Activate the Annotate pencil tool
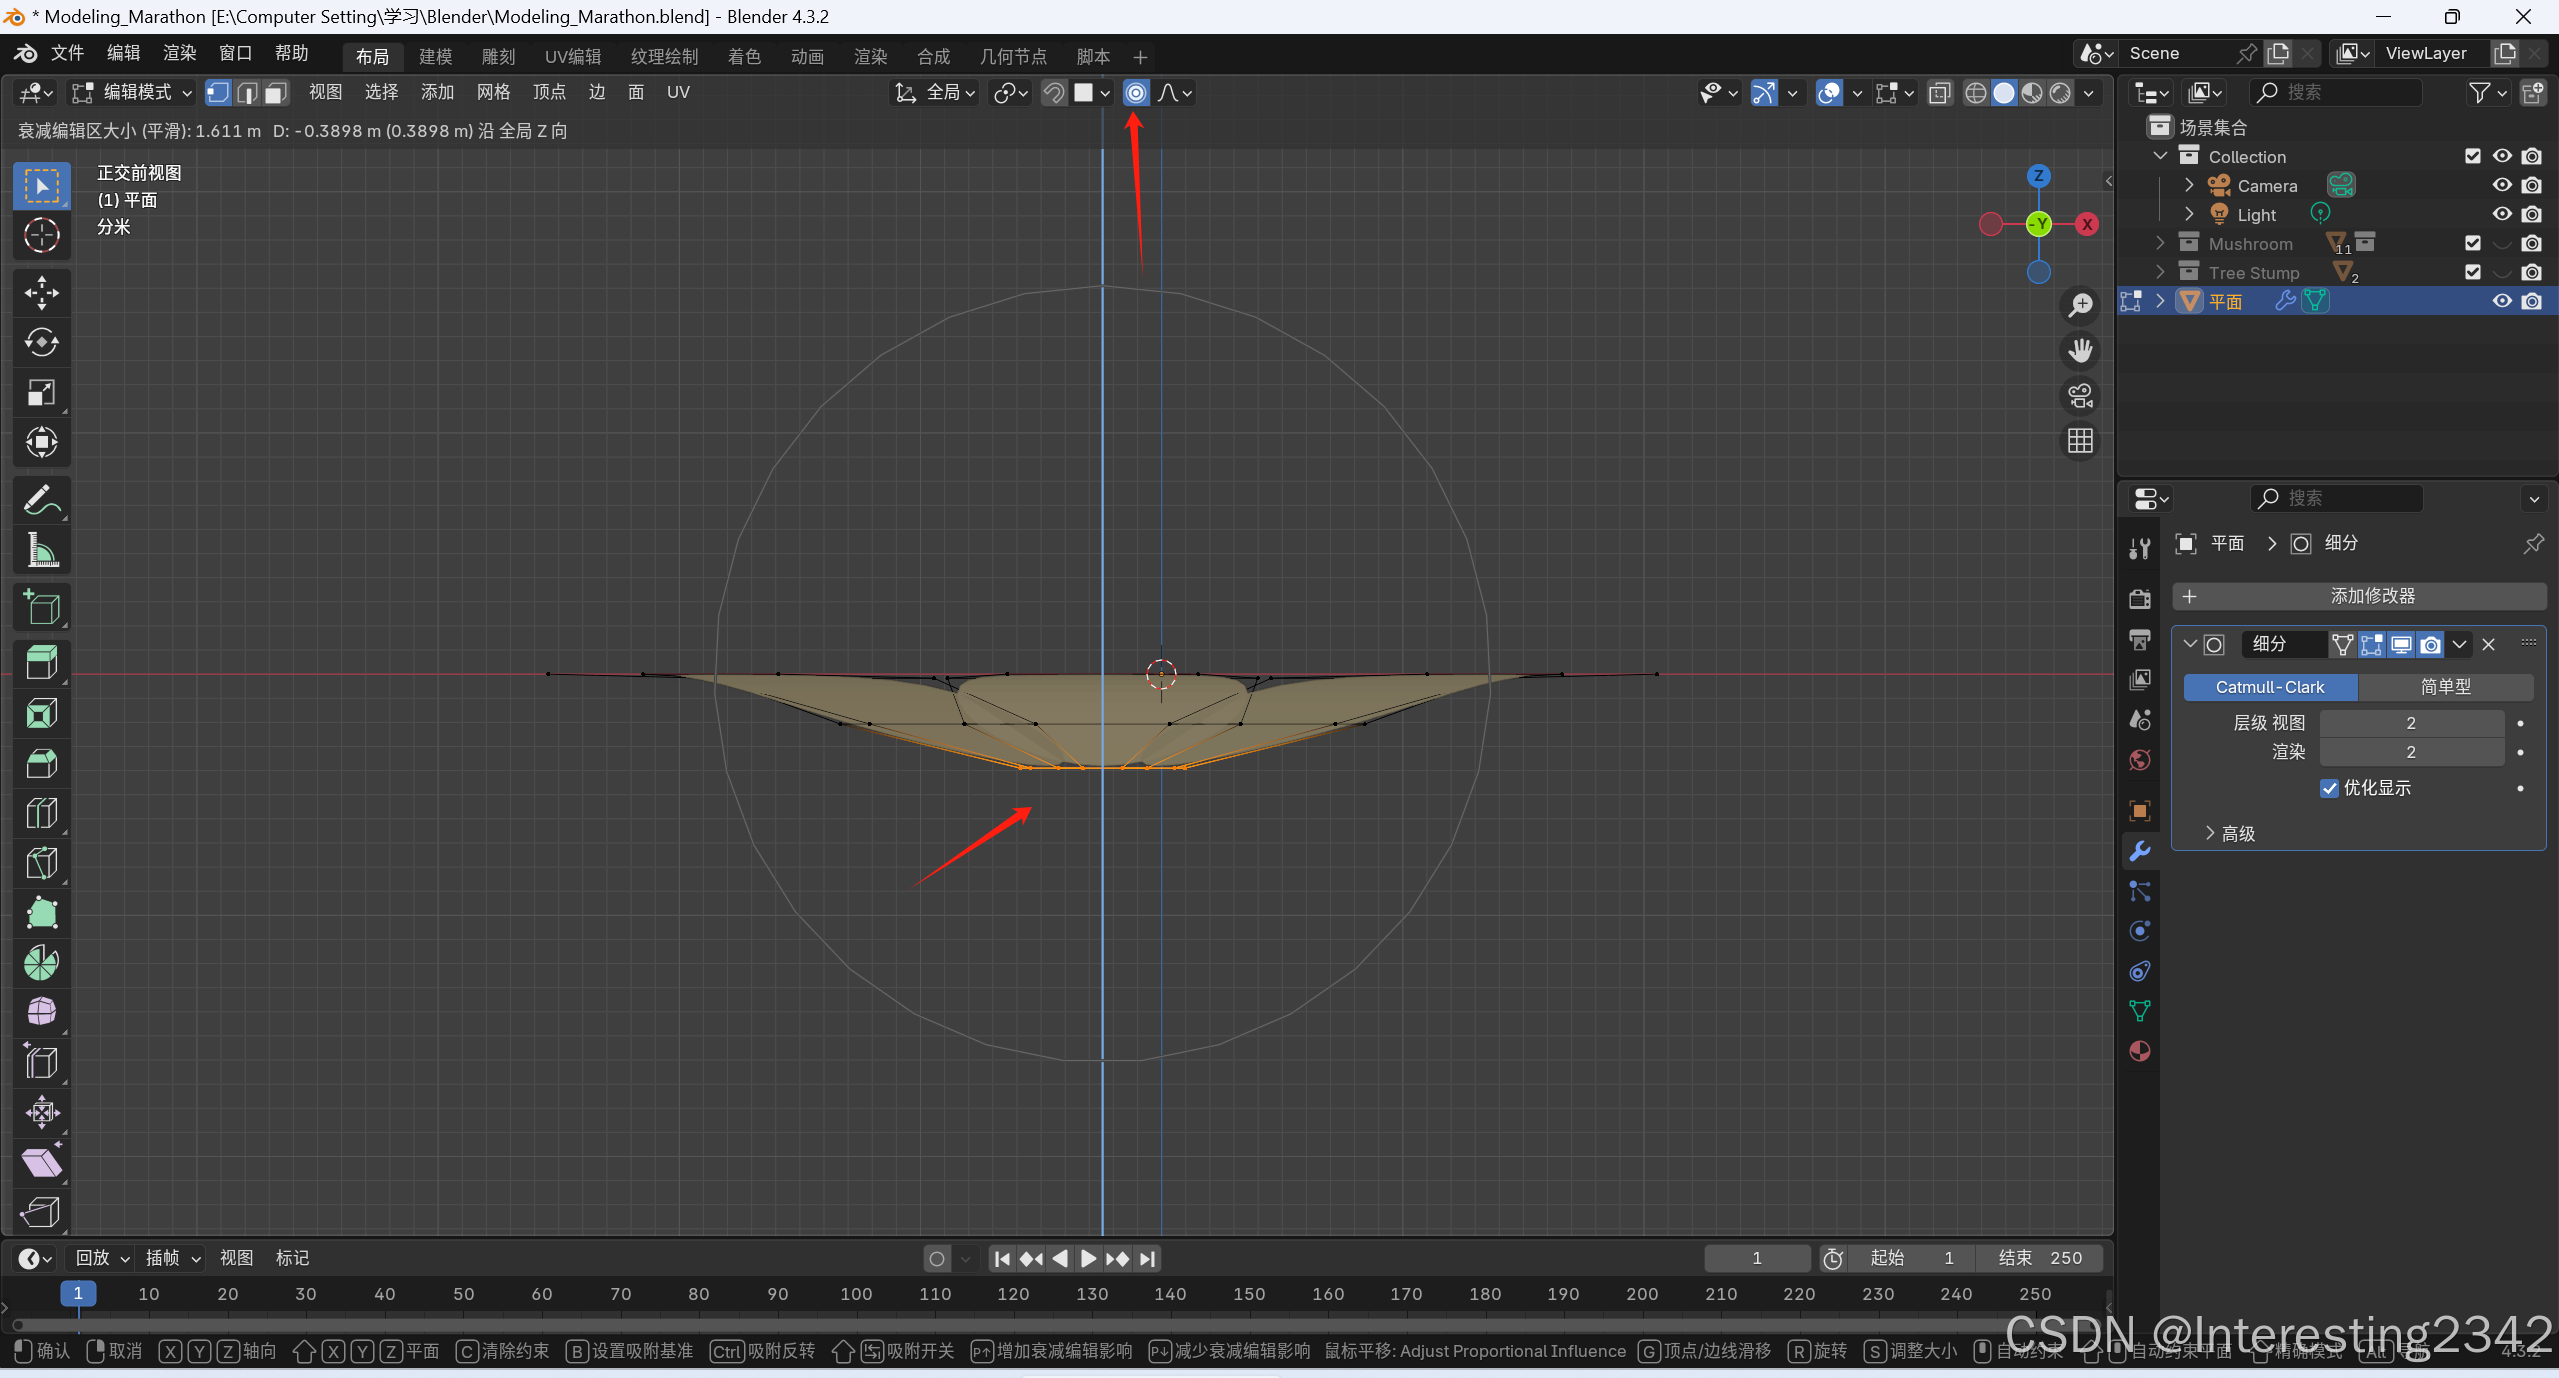 (x=41, y=500)
